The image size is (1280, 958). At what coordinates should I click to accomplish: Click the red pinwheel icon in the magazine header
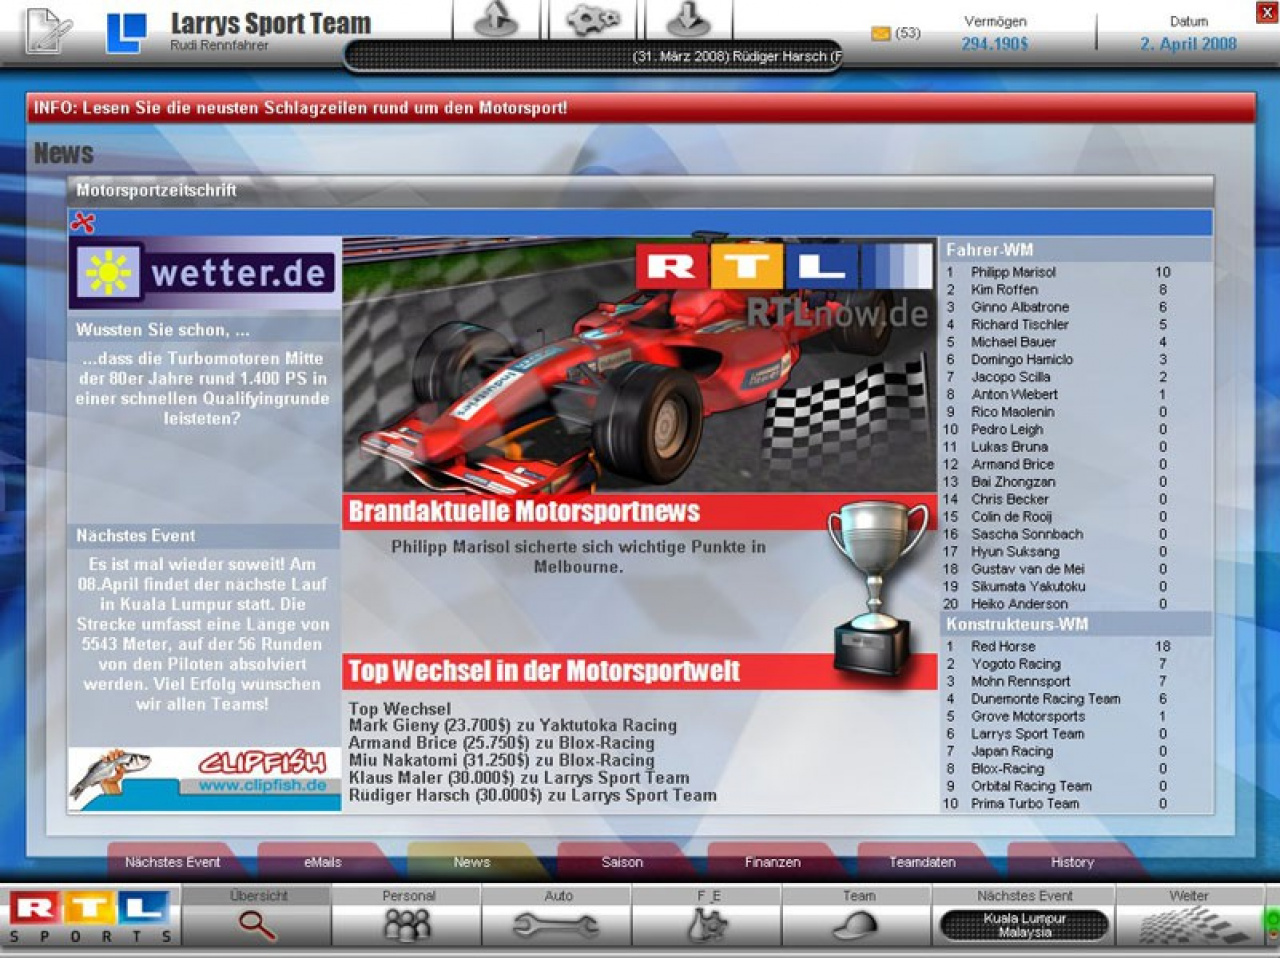83,222
